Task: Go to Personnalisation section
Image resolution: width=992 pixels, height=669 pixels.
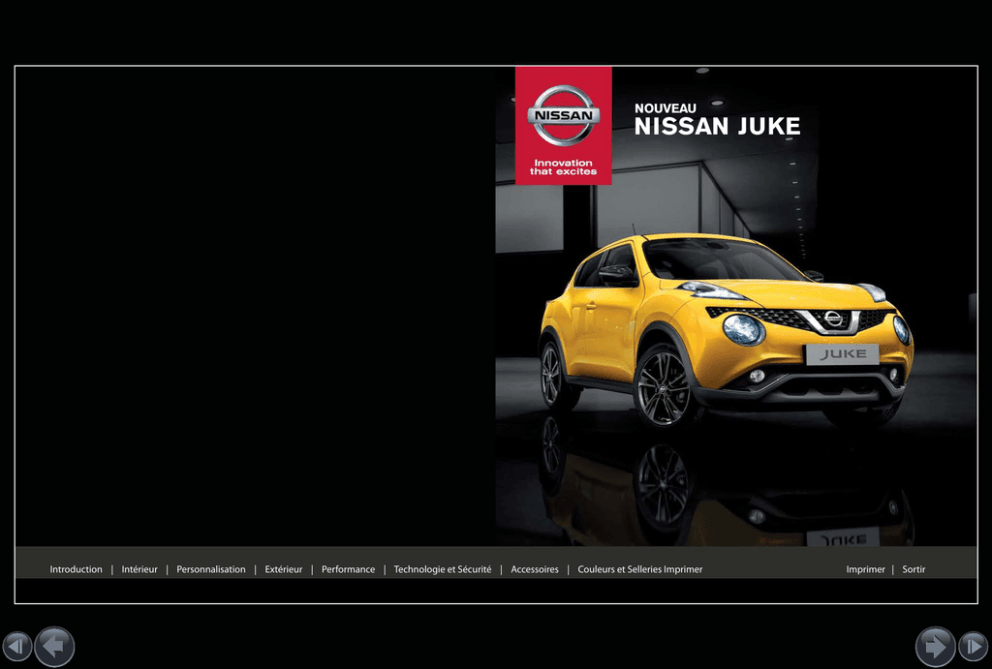Action: [211, 569]
